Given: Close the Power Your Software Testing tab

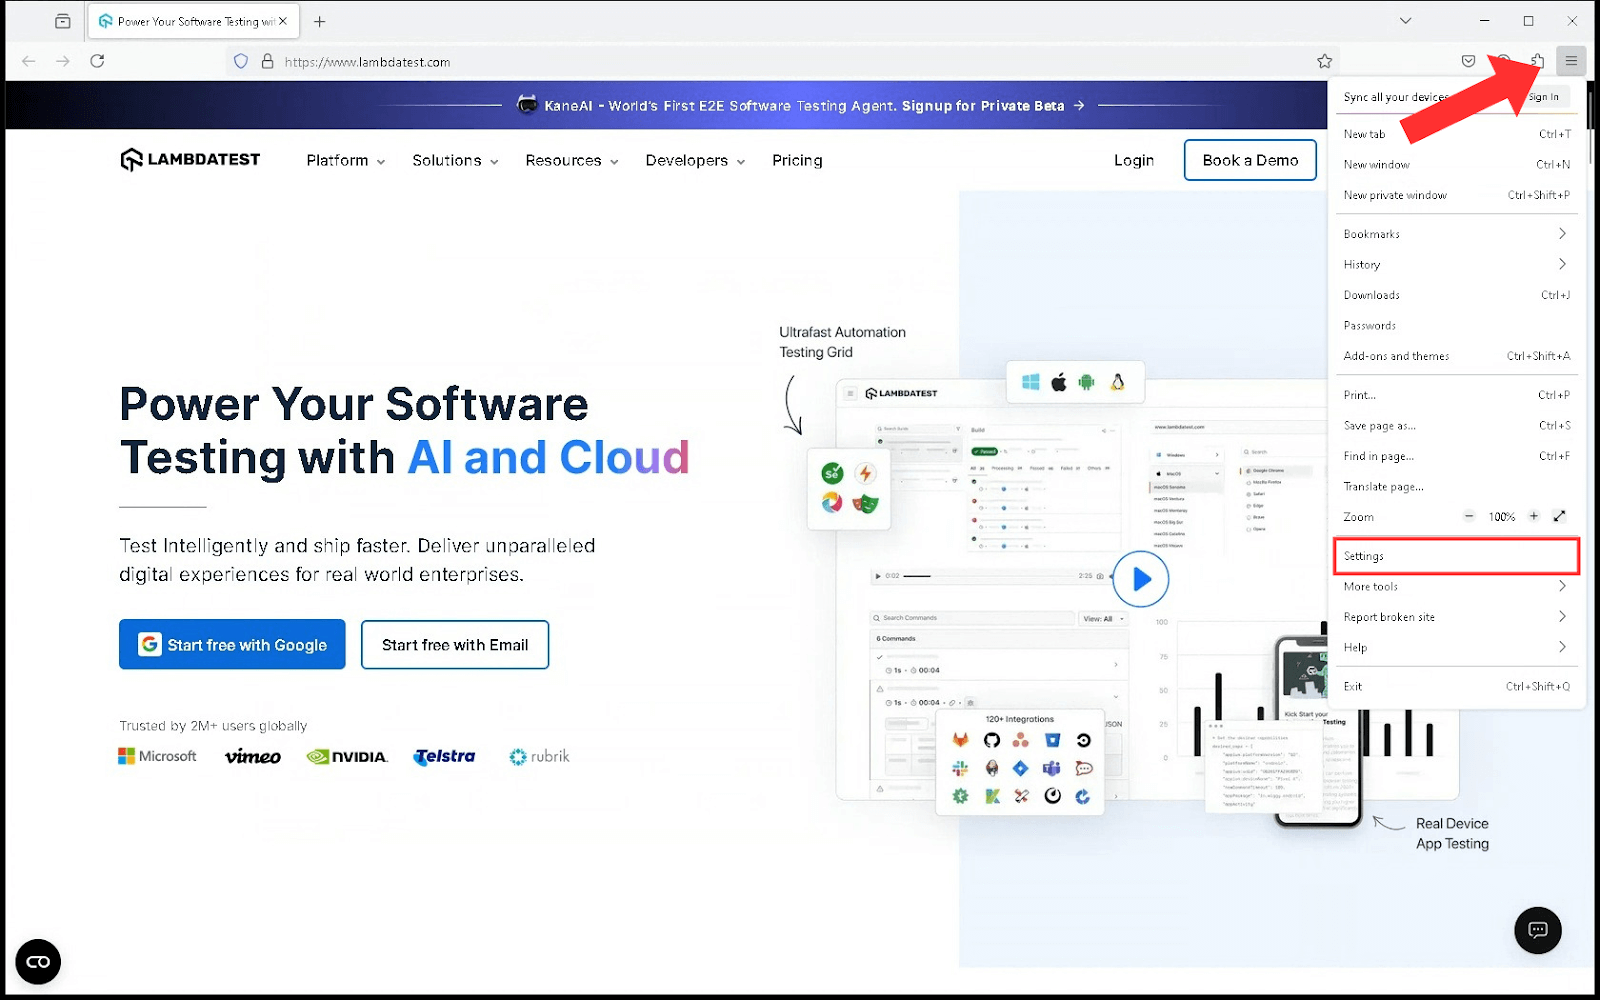Looking at the screenshot, I should coord(283,21).
